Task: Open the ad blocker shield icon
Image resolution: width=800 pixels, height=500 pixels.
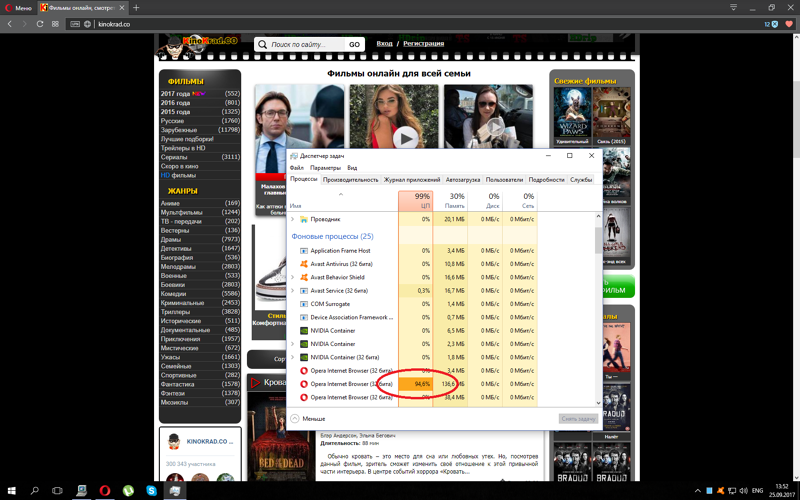Action: click(x=774, y=24)
